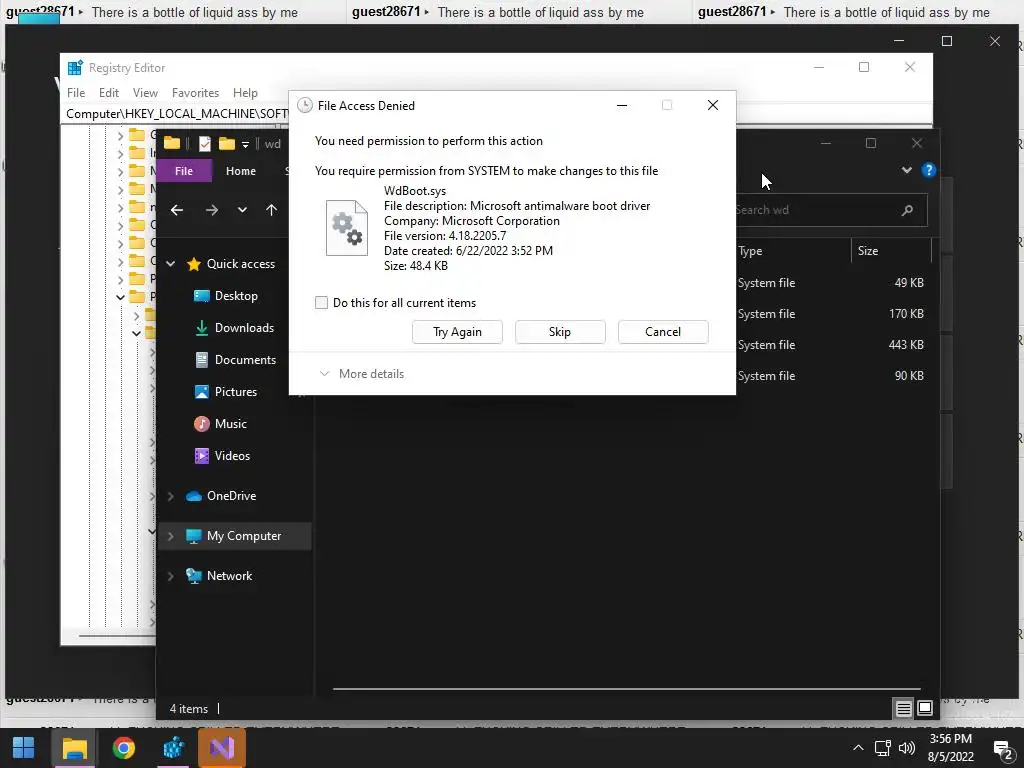
Task: Select the OneDrive cloud icon
Action: pyautogui.click(x=193, y=496)
